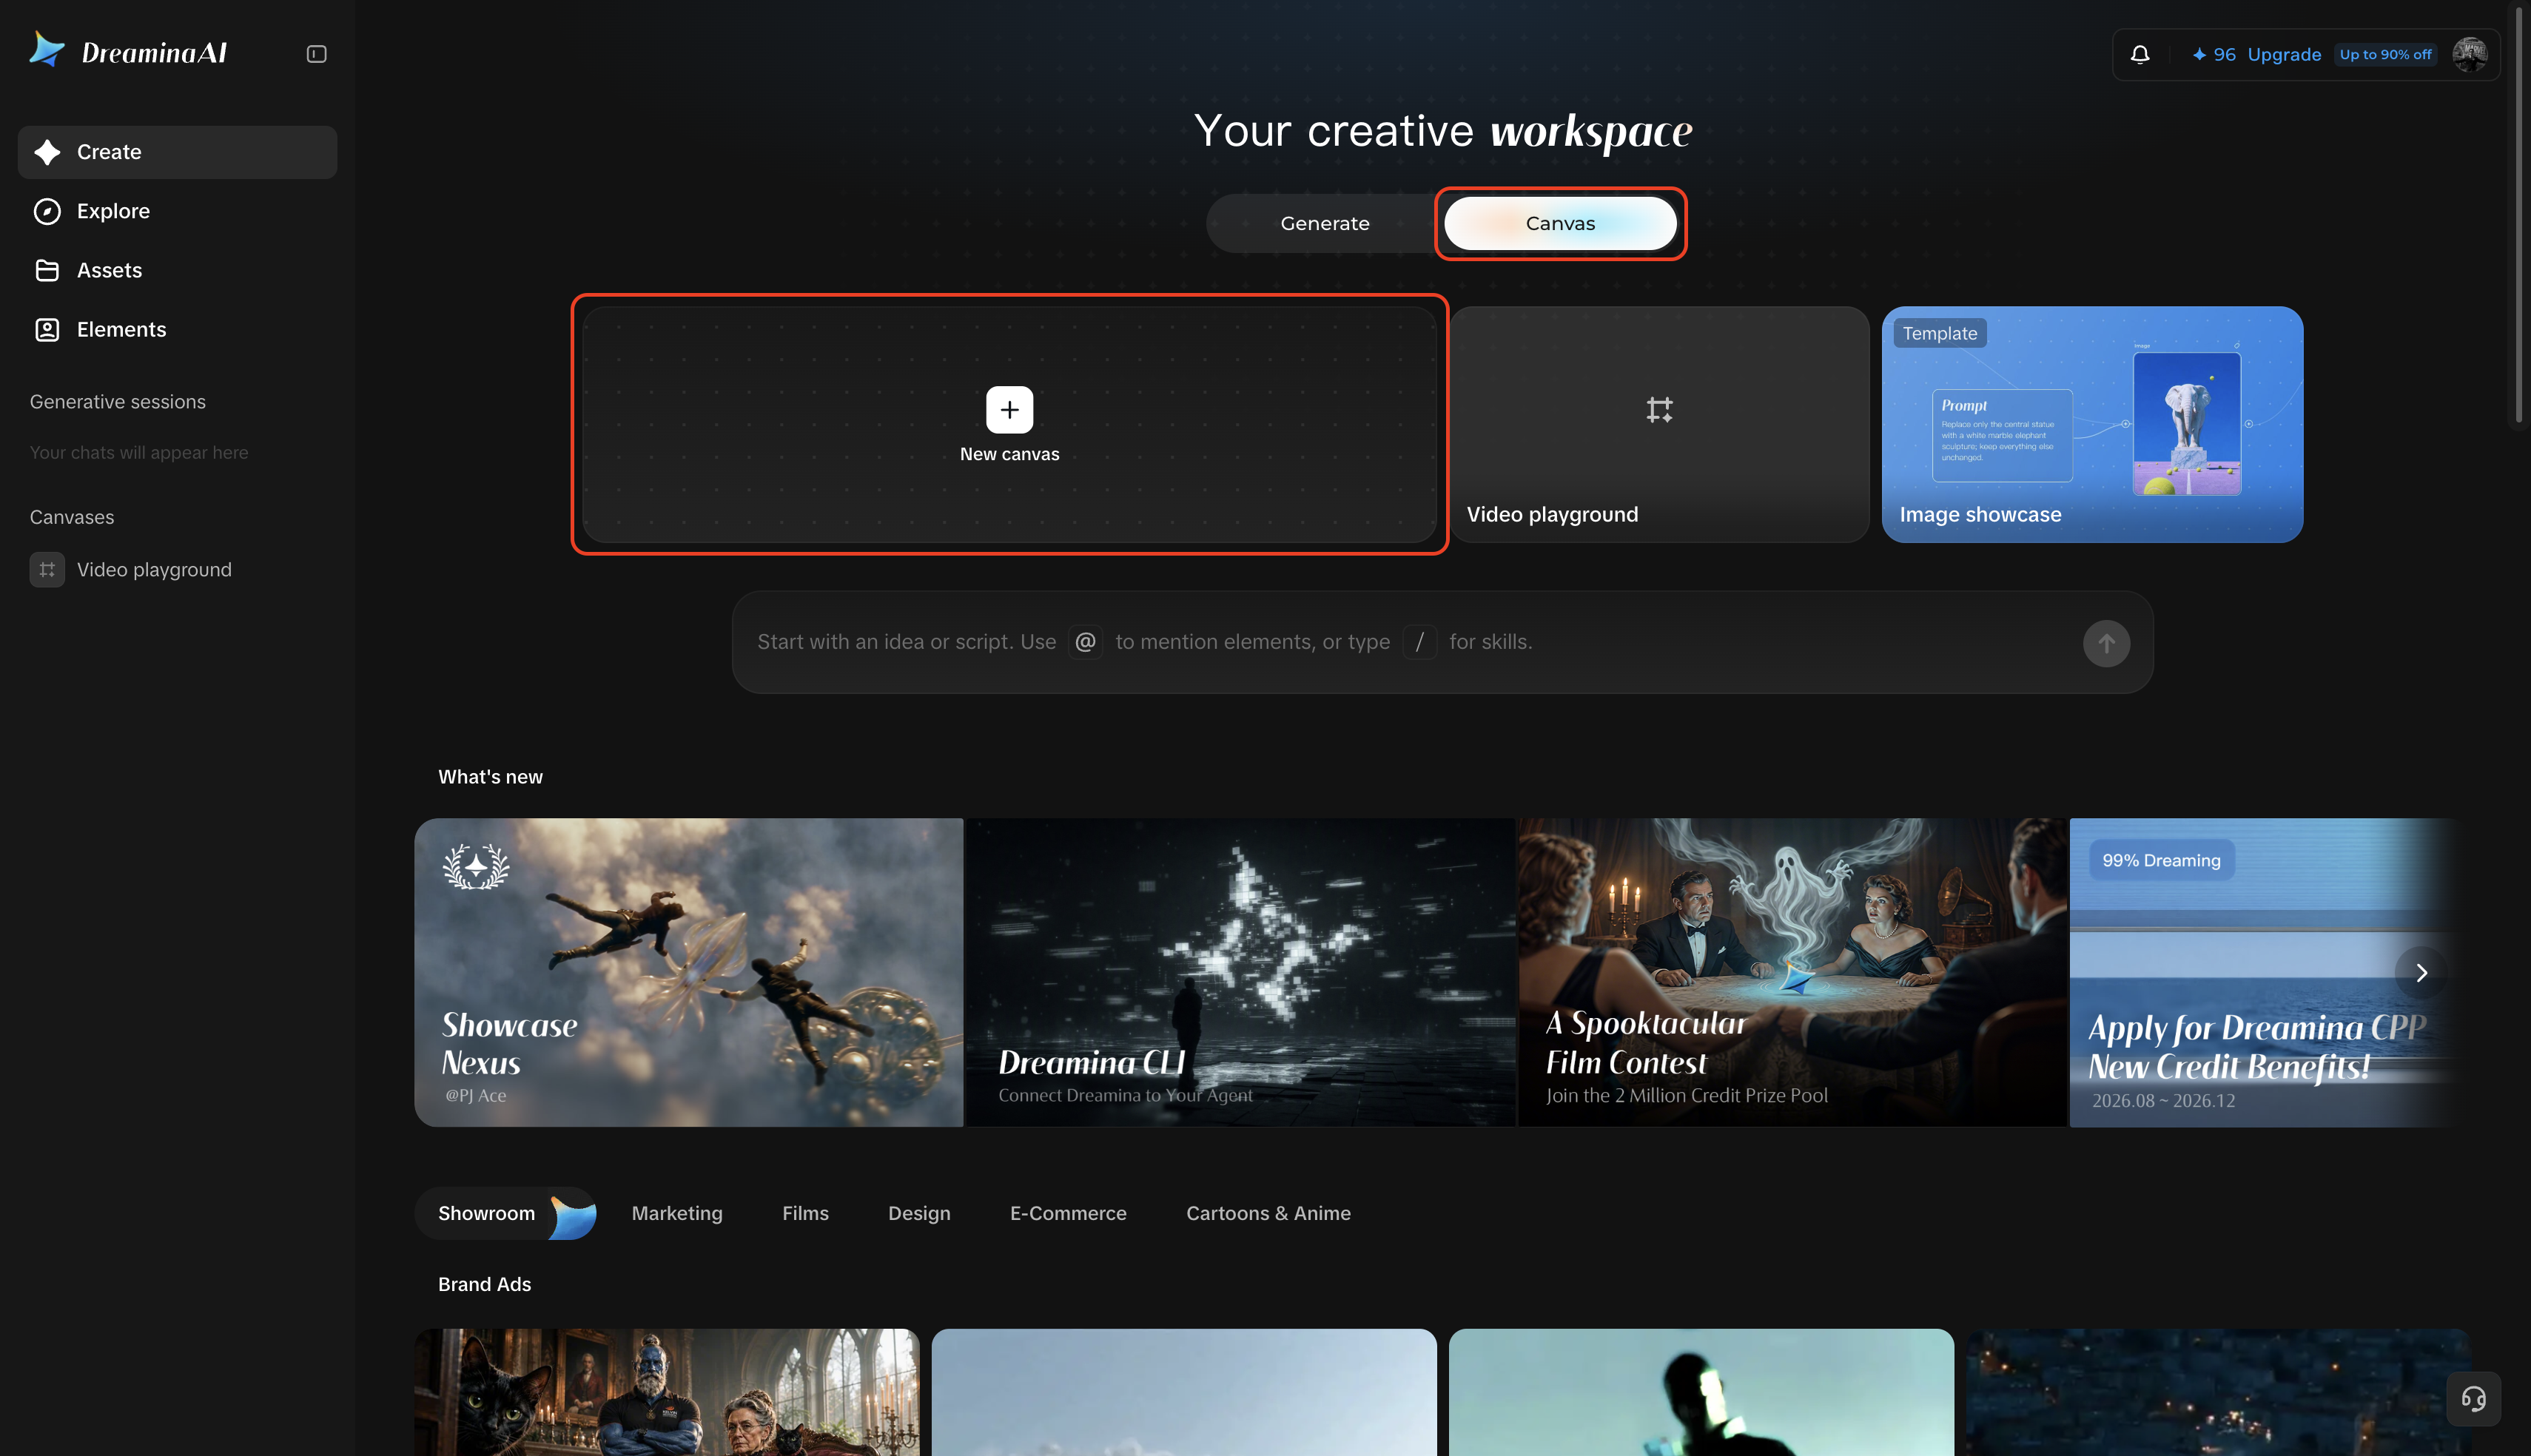Open support headset icon

[x=2473, y=1398]
